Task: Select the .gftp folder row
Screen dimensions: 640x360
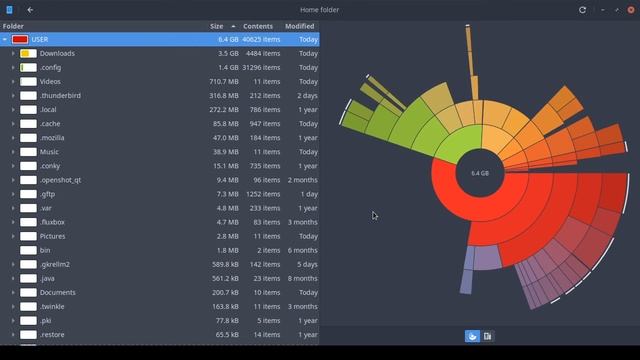Action: click(160, 194)
